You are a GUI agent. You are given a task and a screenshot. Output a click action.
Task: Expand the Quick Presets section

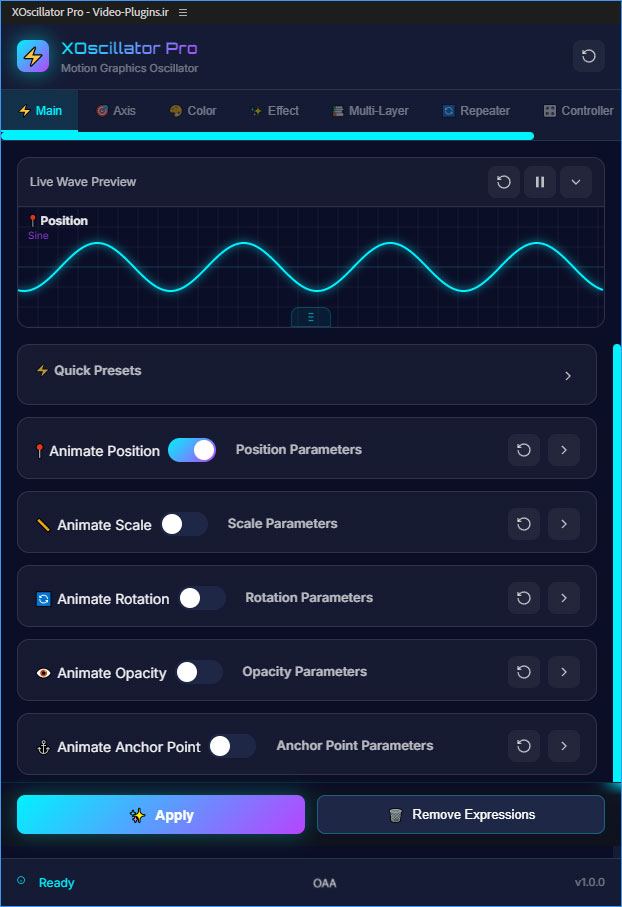click(568, 376)
